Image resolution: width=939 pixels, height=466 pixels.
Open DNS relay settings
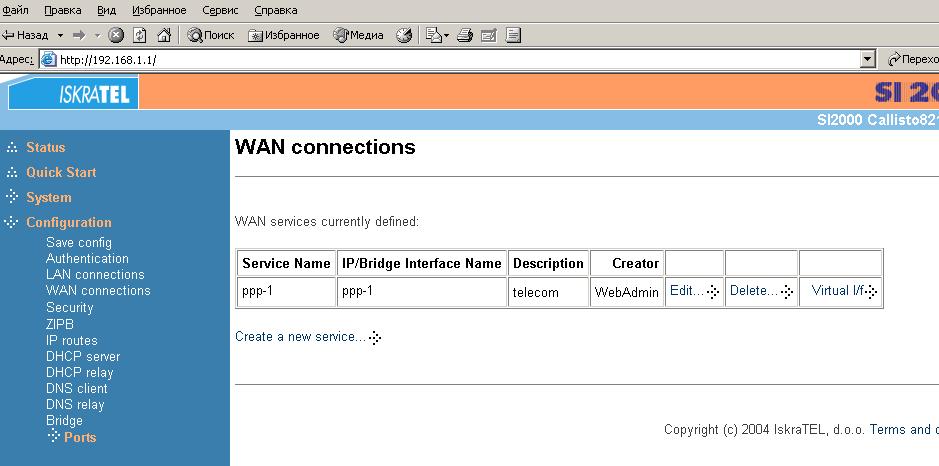point(75,405)
